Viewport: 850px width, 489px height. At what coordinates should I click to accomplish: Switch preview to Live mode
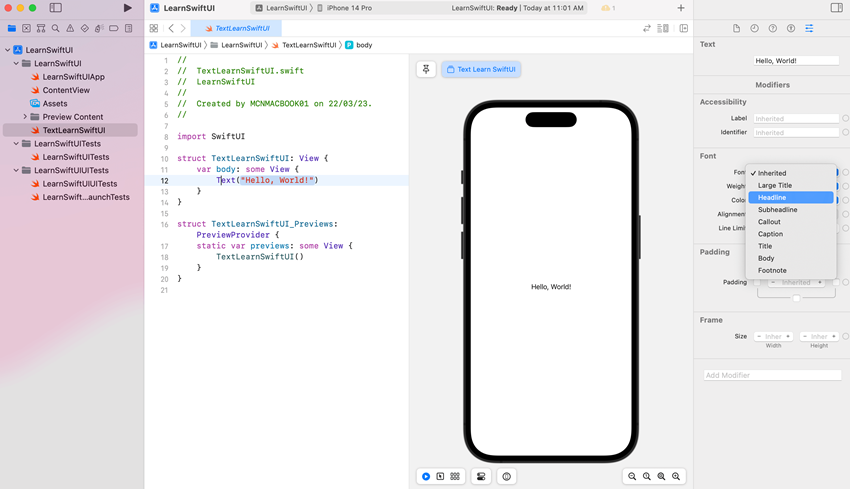[426, 477]
